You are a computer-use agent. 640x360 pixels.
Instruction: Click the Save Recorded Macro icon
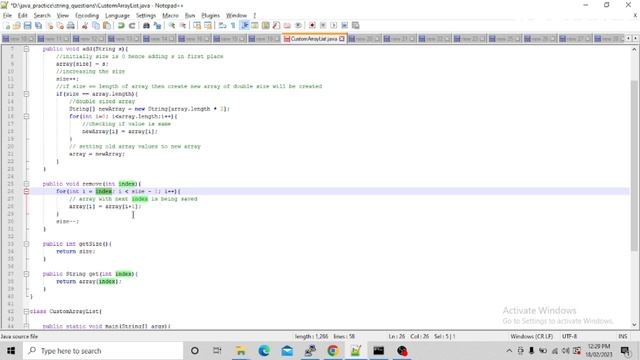point(356,25)
